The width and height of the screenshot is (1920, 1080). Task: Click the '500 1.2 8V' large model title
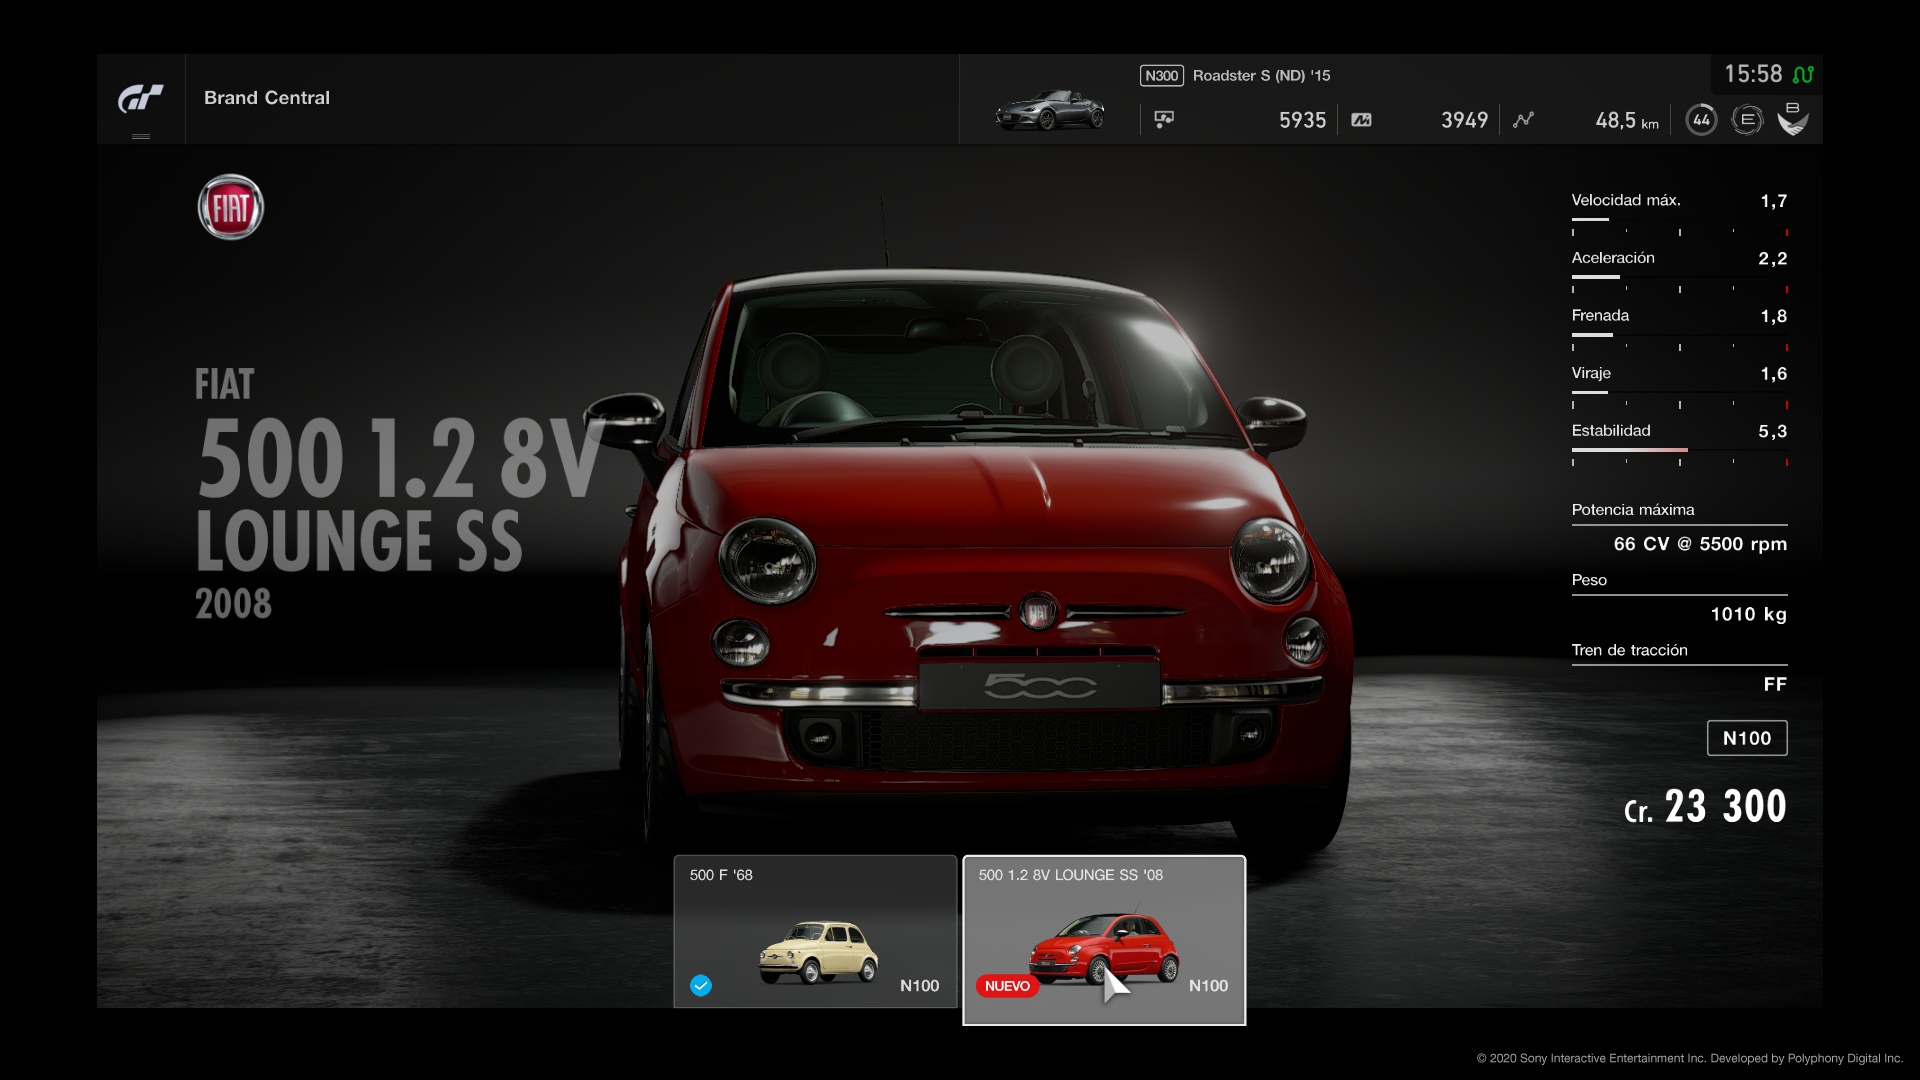400,458
